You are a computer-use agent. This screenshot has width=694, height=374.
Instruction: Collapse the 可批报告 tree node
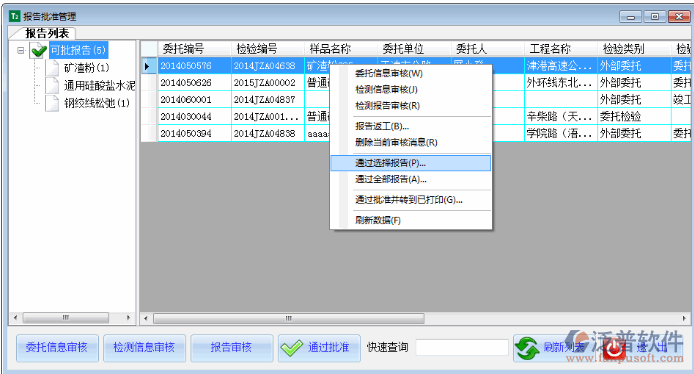(21, 50)
